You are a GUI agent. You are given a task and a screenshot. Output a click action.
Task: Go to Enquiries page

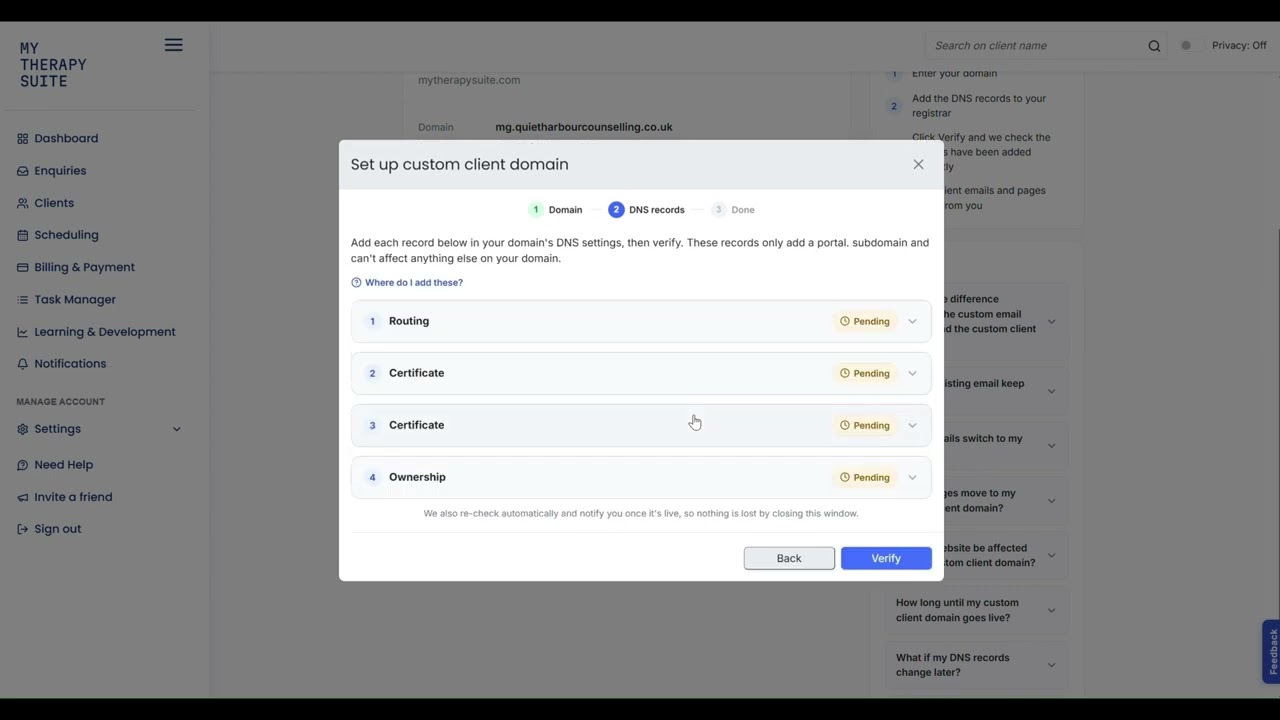point(60,171)
